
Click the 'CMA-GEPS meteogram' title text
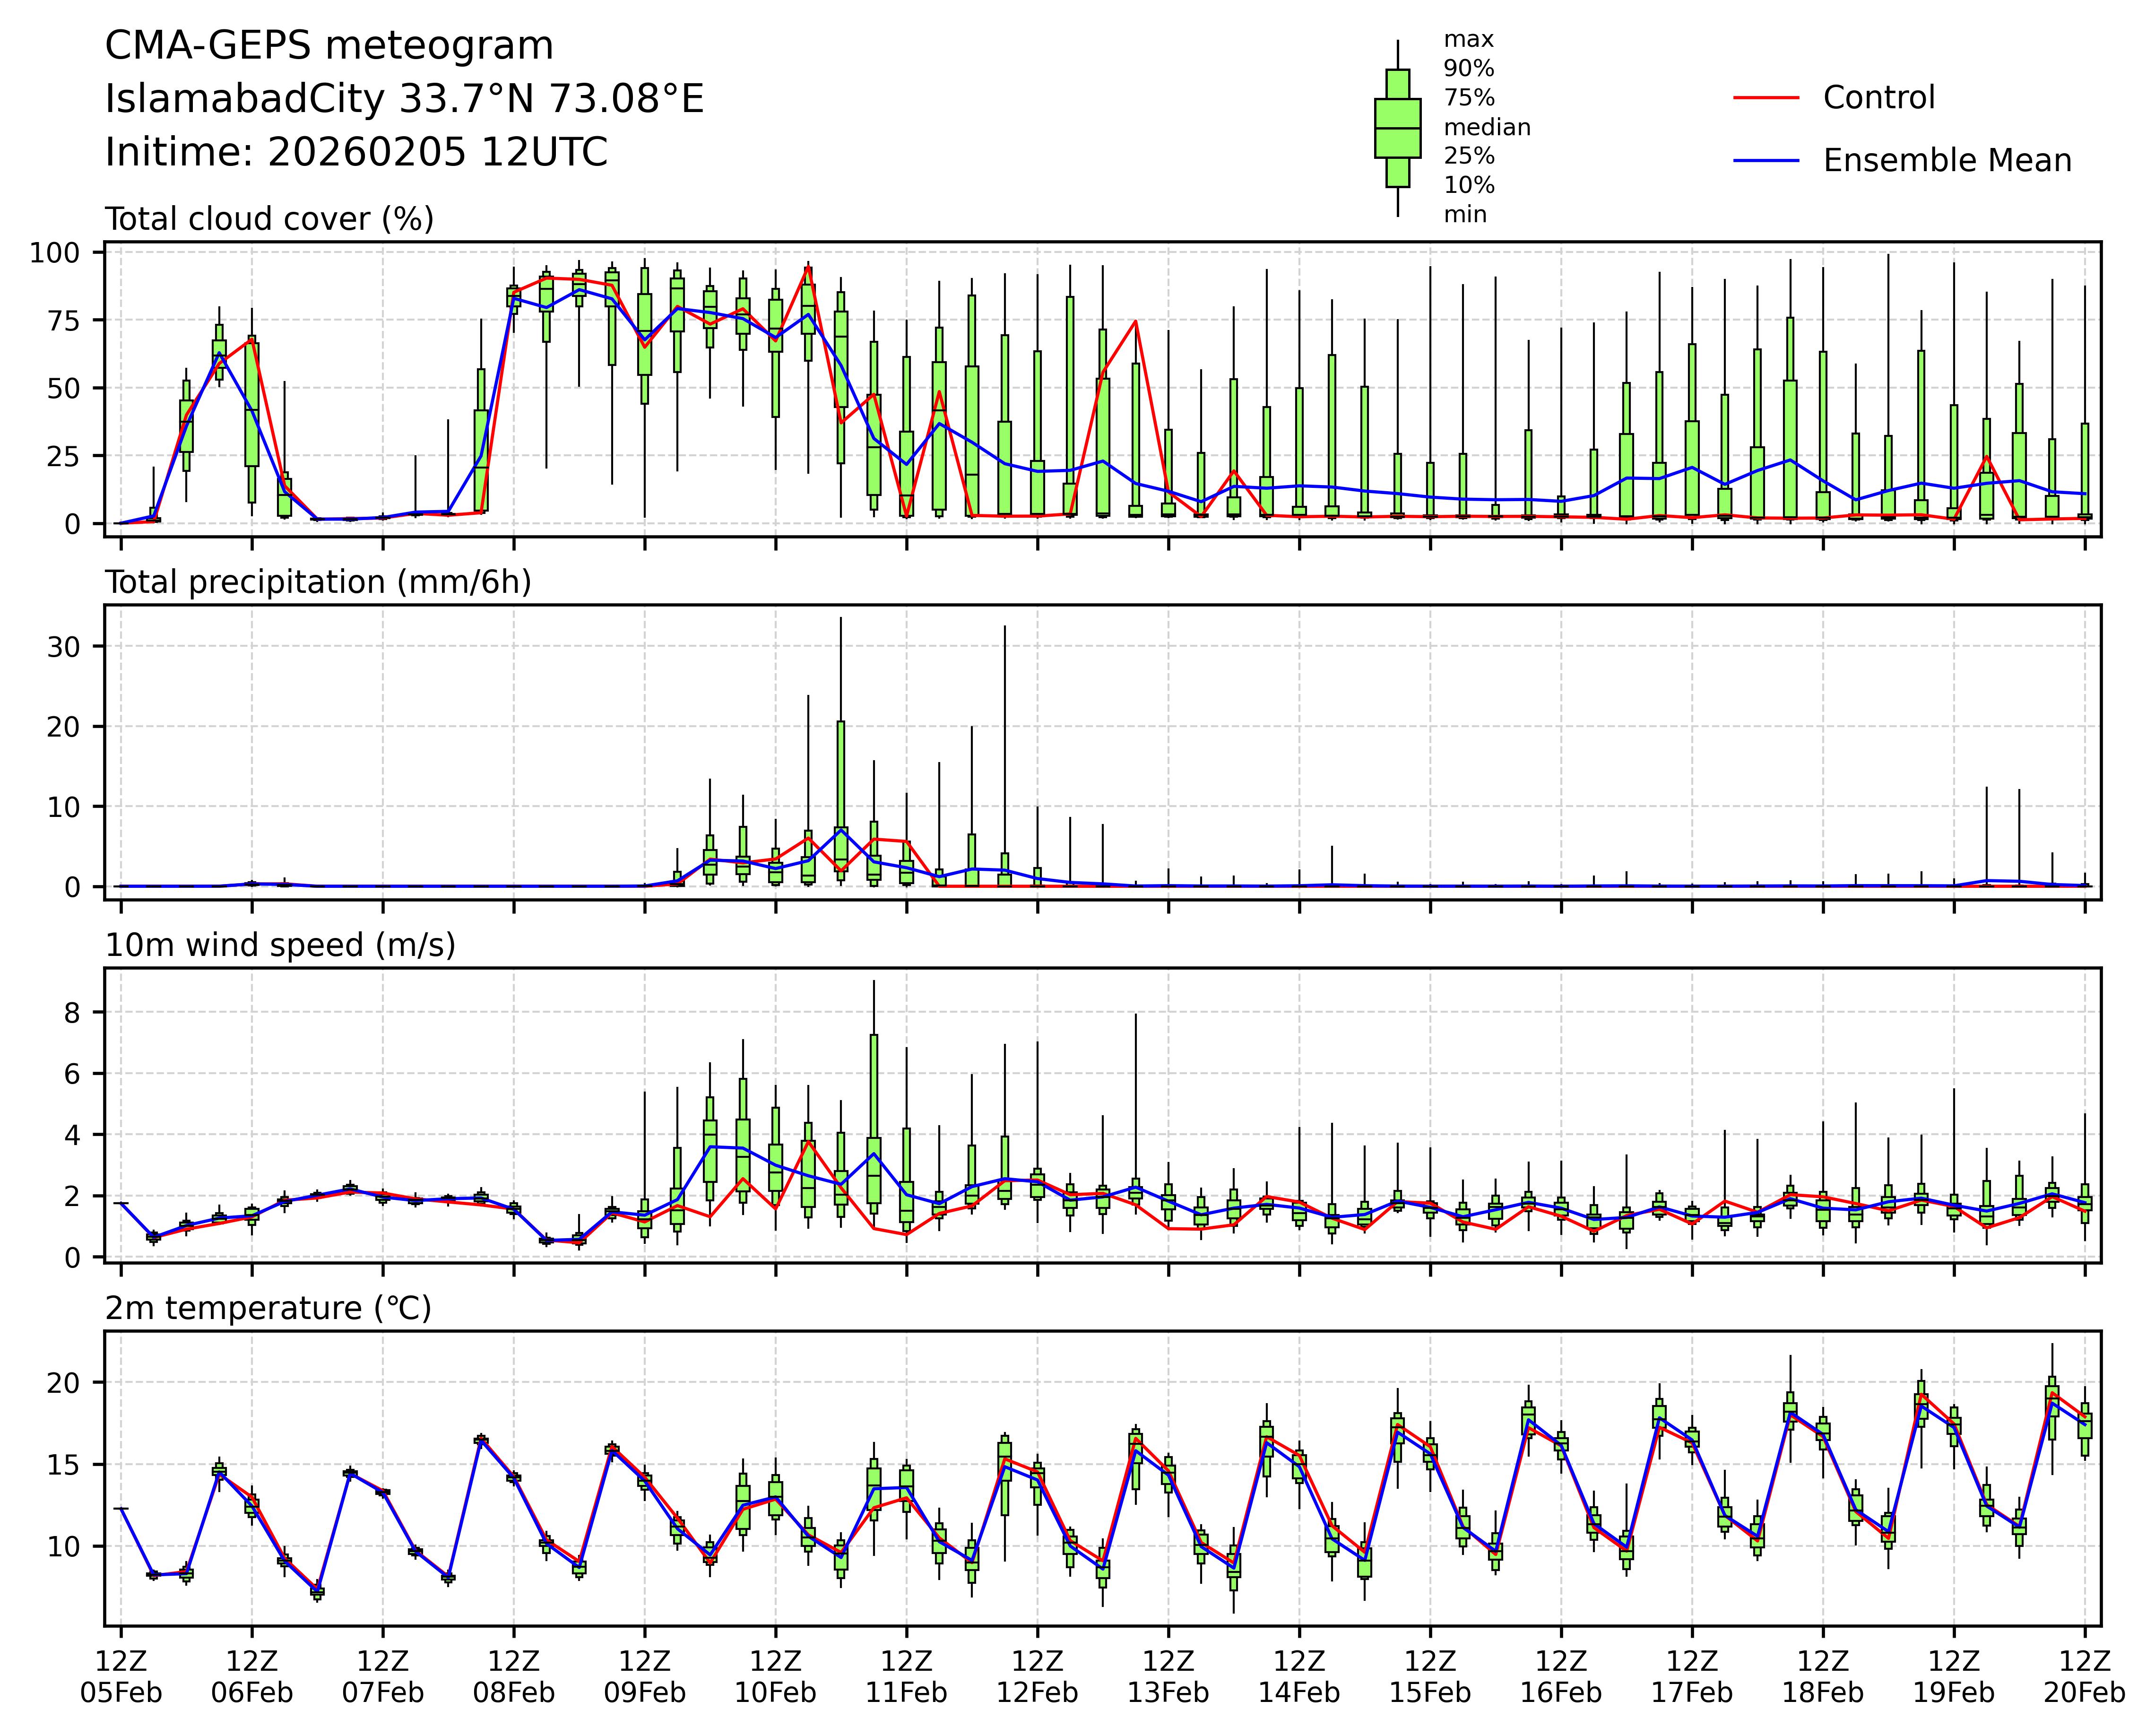click(329, 46)
